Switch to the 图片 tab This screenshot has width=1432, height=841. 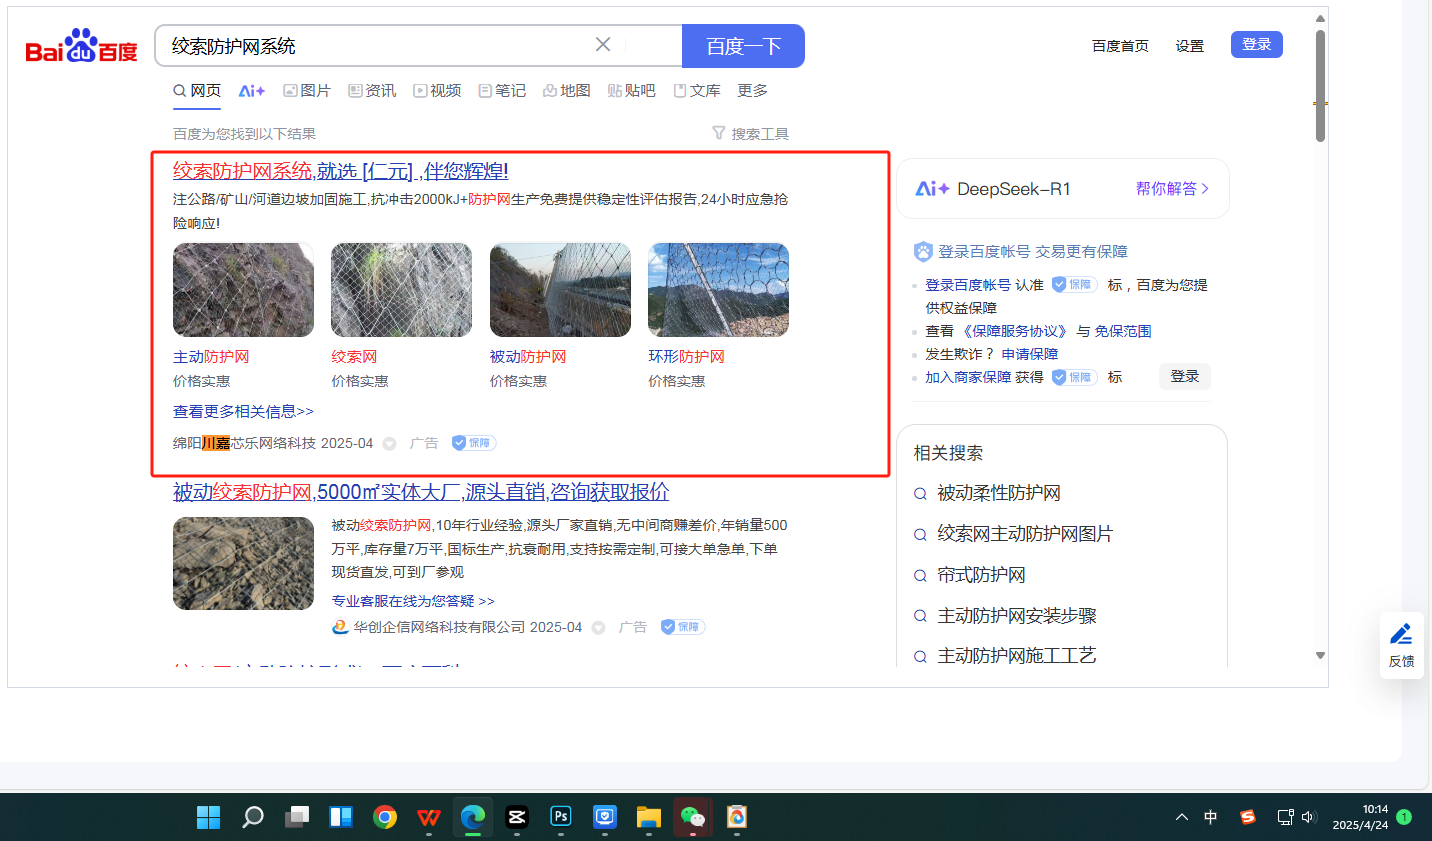click(307, 91)
